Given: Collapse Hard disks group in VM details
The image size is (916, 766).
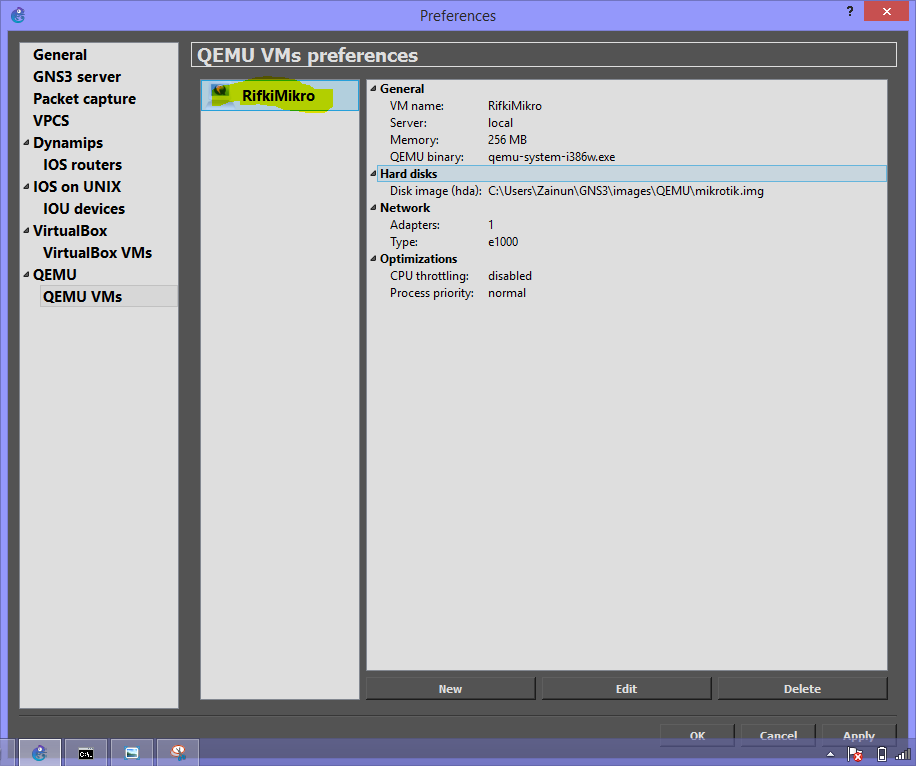Looking at the screenshot, I should pyautogui.click(x=373, y=174).
